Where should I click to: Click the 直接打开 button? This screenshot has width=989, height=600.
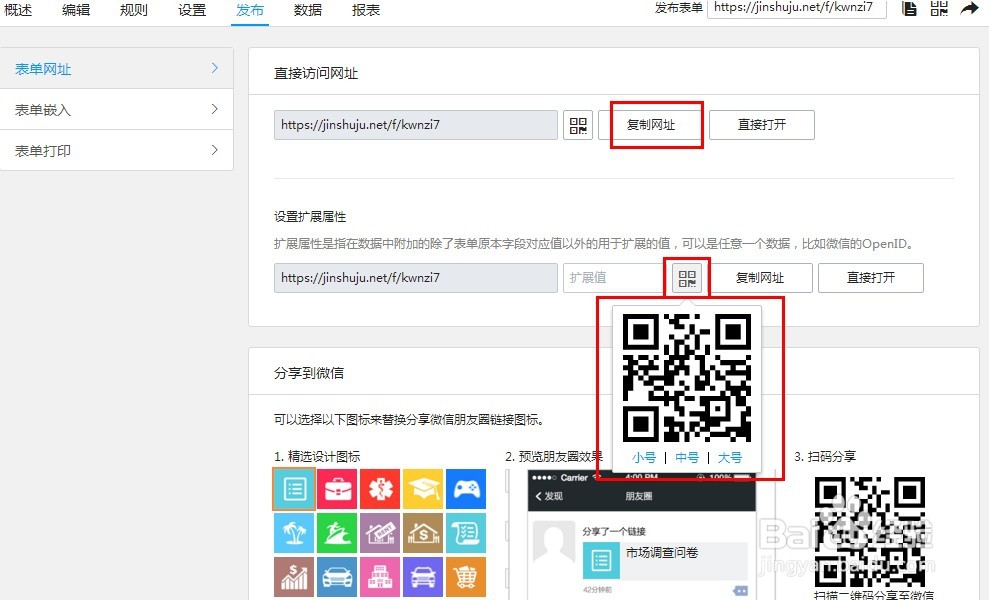(x=762, y=124)
